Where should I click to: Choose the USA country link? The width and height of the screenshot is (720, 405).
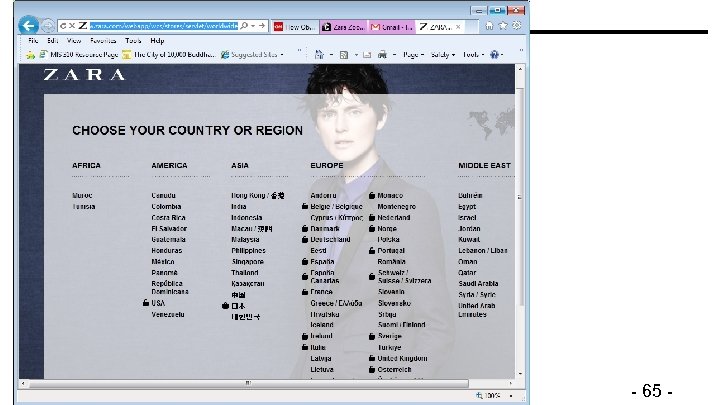click(x=158, y=303)
